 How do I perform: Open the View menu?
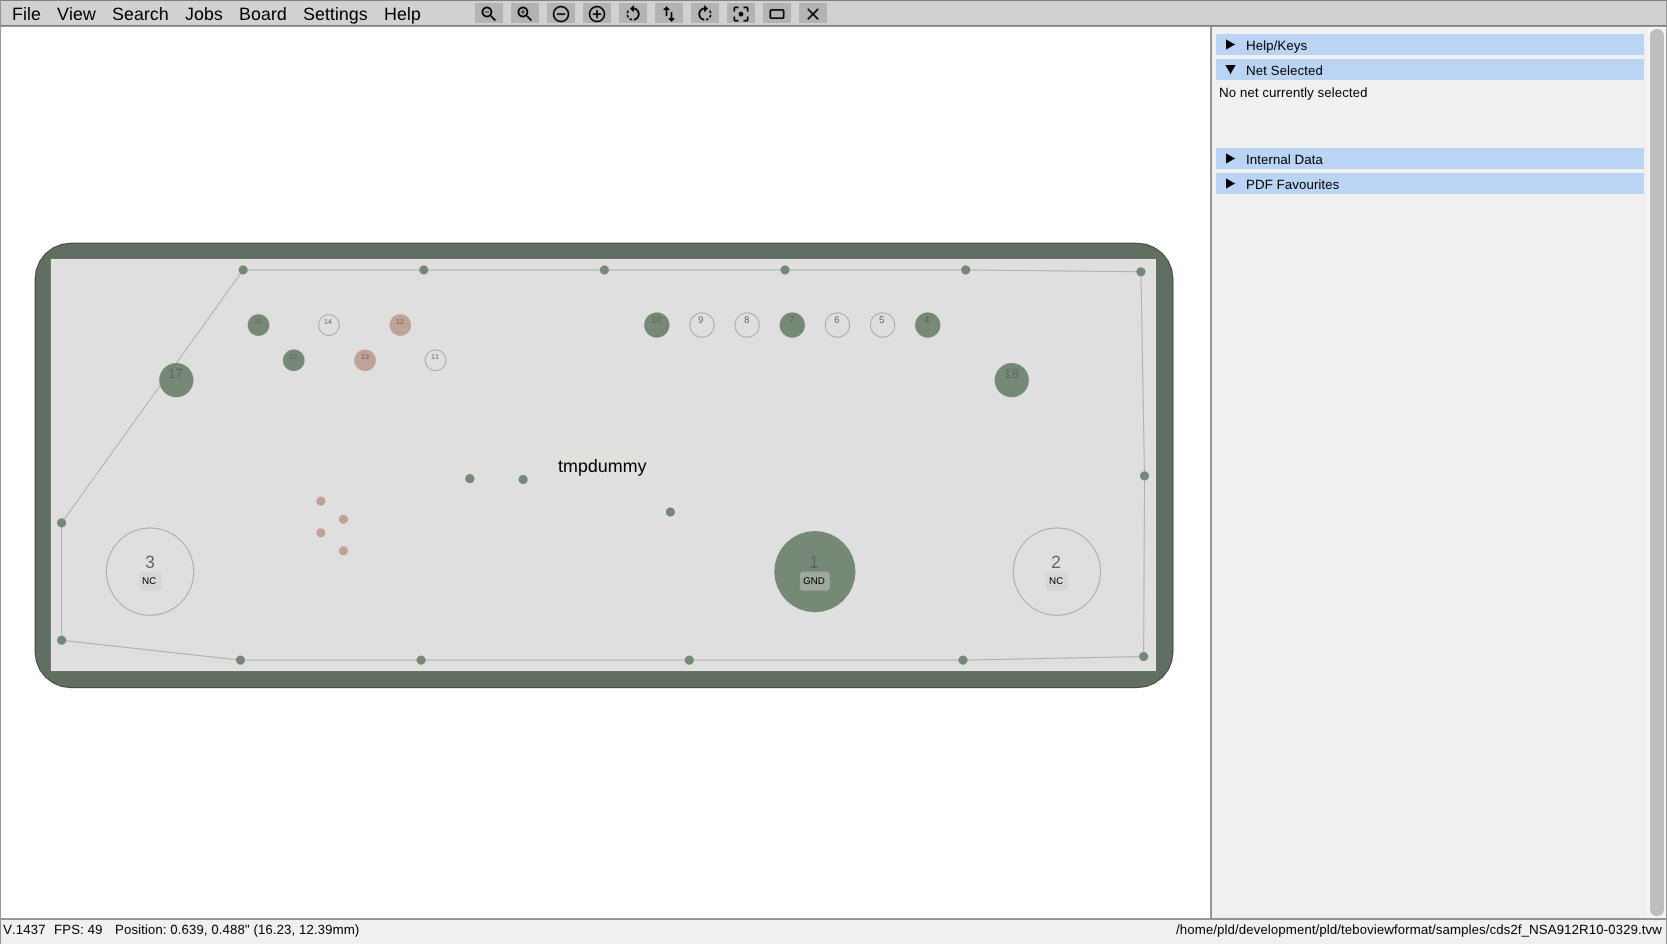click(x=76, y=14)
